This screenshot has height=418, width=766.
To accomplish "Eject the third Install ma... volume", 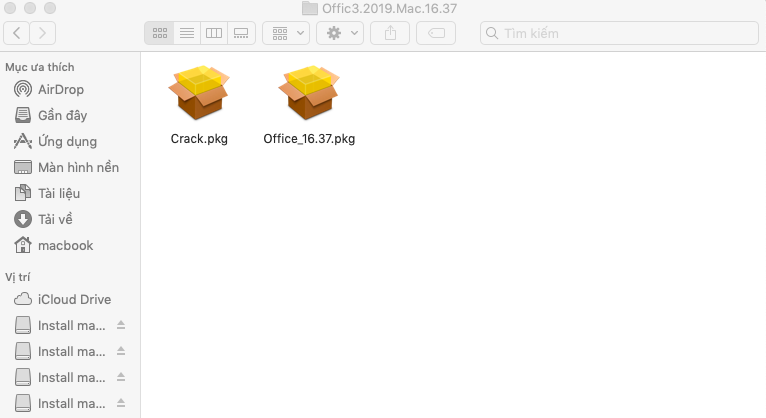I will pyautogui.click(x=121, y=377).
